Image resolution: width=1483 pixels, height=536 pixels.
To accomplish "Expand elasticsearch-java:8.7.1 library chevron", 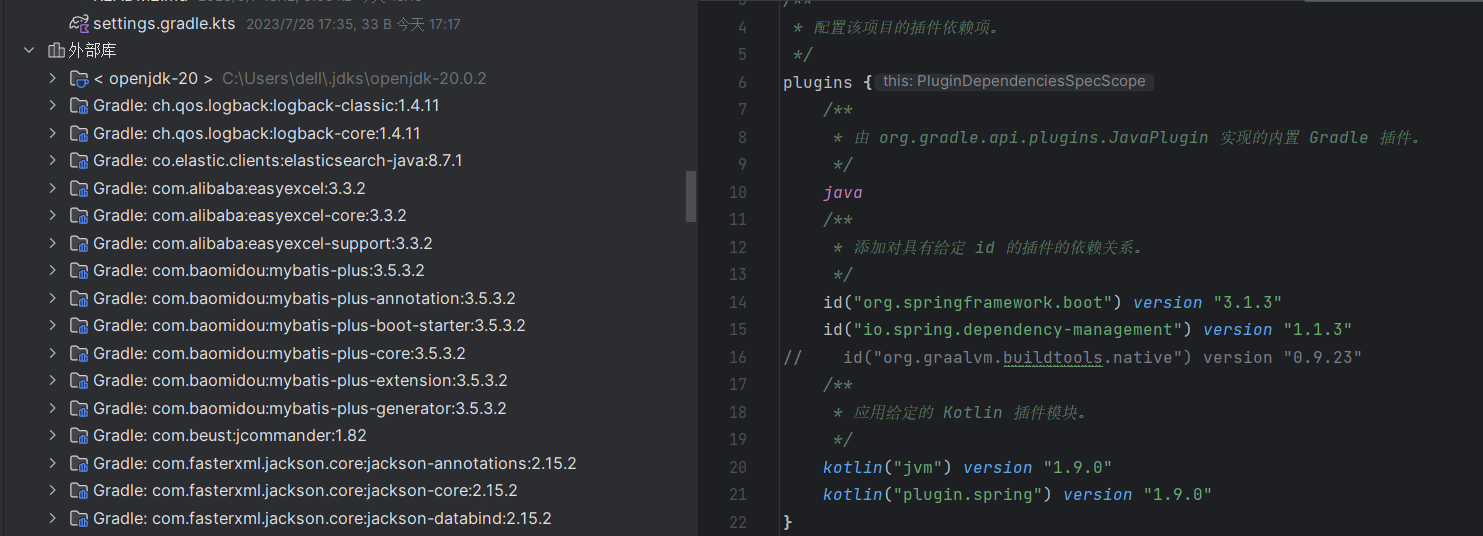I will [x=53, y=160].
